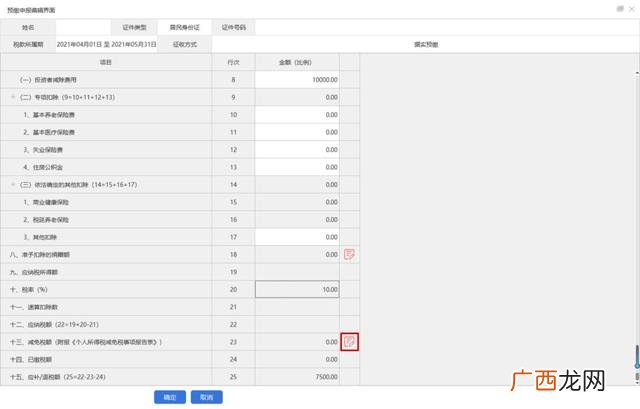Collapse the (三) 其他扣除 (14+15+16+17) group
This screenshot has width=640, height=409.
[x=13, y=184]
